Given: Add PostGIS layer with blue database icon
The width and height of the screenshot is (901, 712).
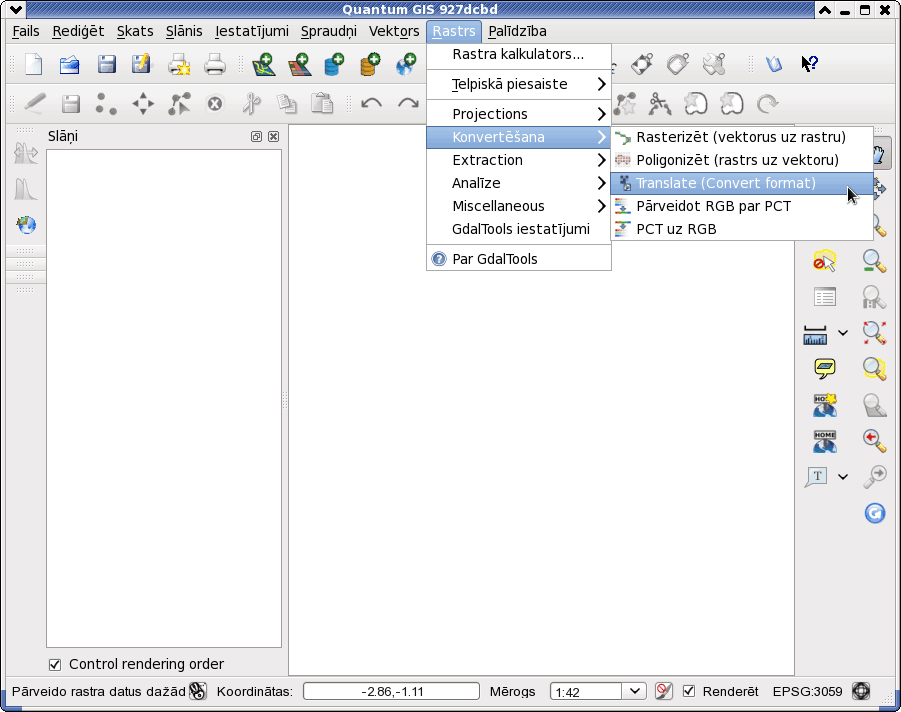Looking at the screenshot, I should [334, 64].
